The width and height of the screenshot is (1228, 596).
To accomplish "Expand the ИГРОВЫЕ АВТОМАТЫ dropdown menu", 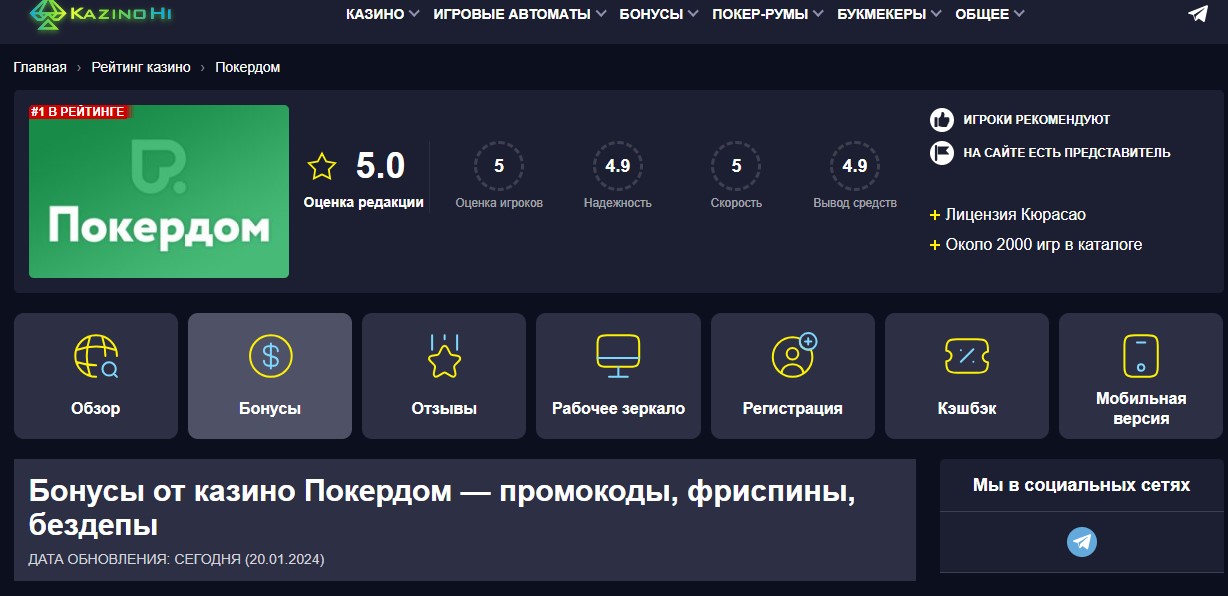I will [520, 14].
